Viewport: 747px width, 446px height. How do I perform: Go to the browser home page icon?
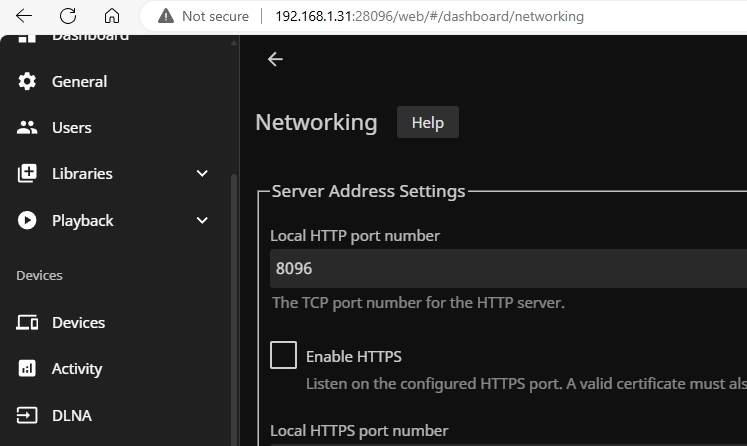(x=112, y=16)
